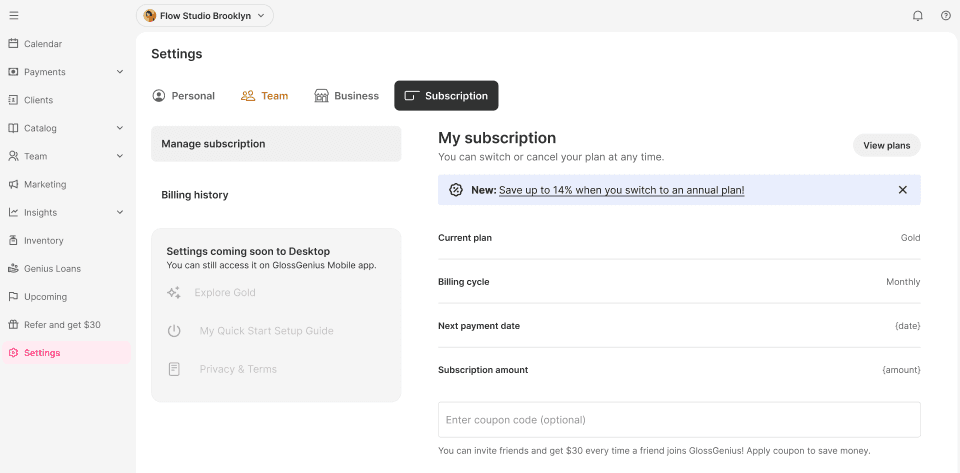The height and width of the screenshot is (473, 960).
Task: Expand the Team sidebar chevron
Action: click(x=120, y=156)
